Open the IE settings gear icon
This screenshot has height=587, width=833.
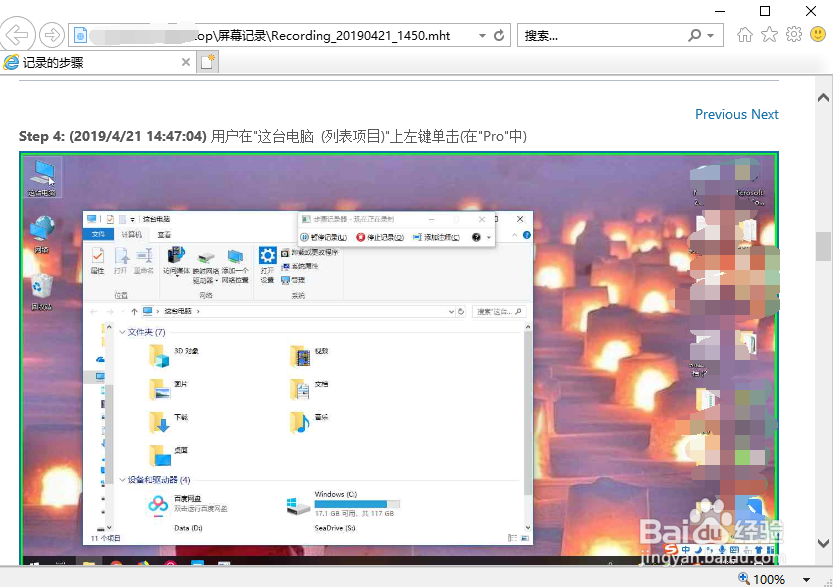(793, 33)
